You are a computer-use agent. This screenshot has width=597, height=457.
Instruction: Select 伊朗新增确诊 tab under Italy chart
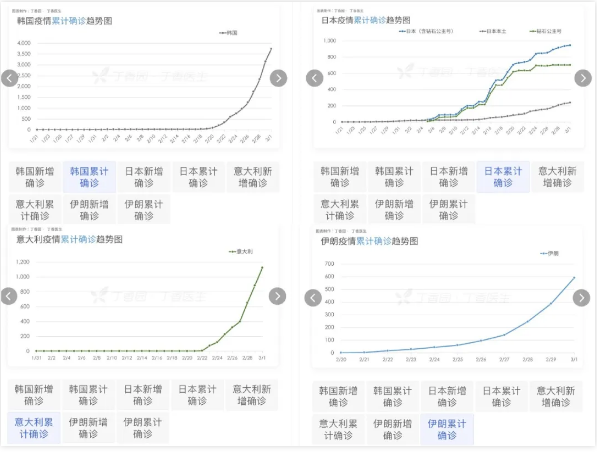88,428
